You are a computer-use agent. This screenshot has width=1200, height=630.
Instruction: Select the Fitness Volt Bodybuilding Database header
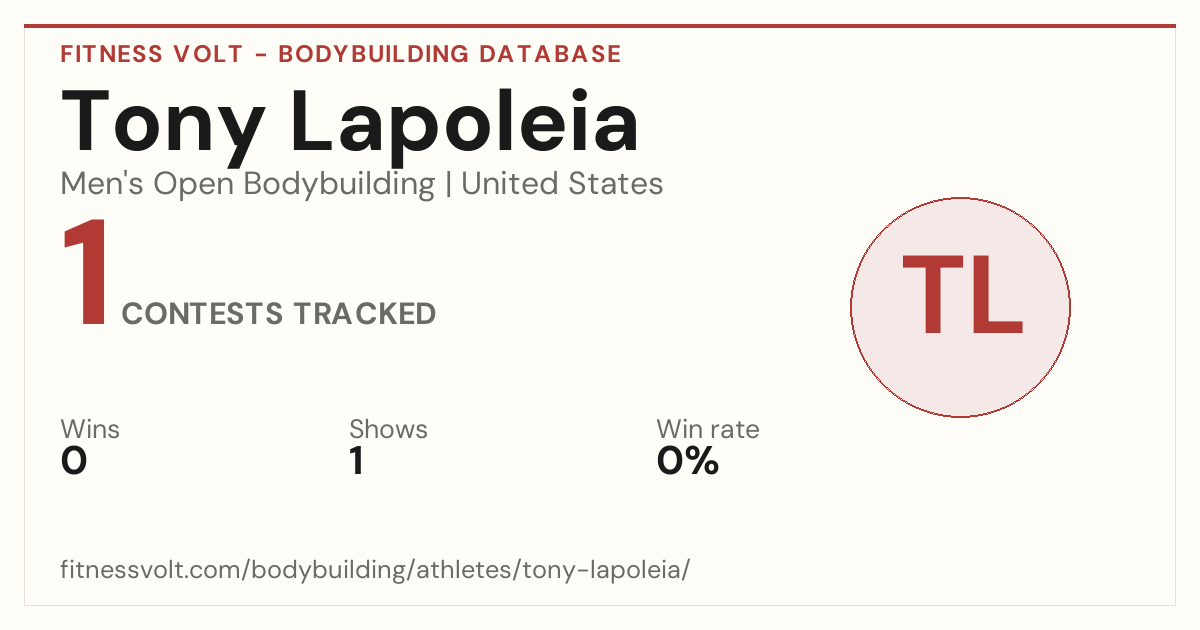coord(341,54)
